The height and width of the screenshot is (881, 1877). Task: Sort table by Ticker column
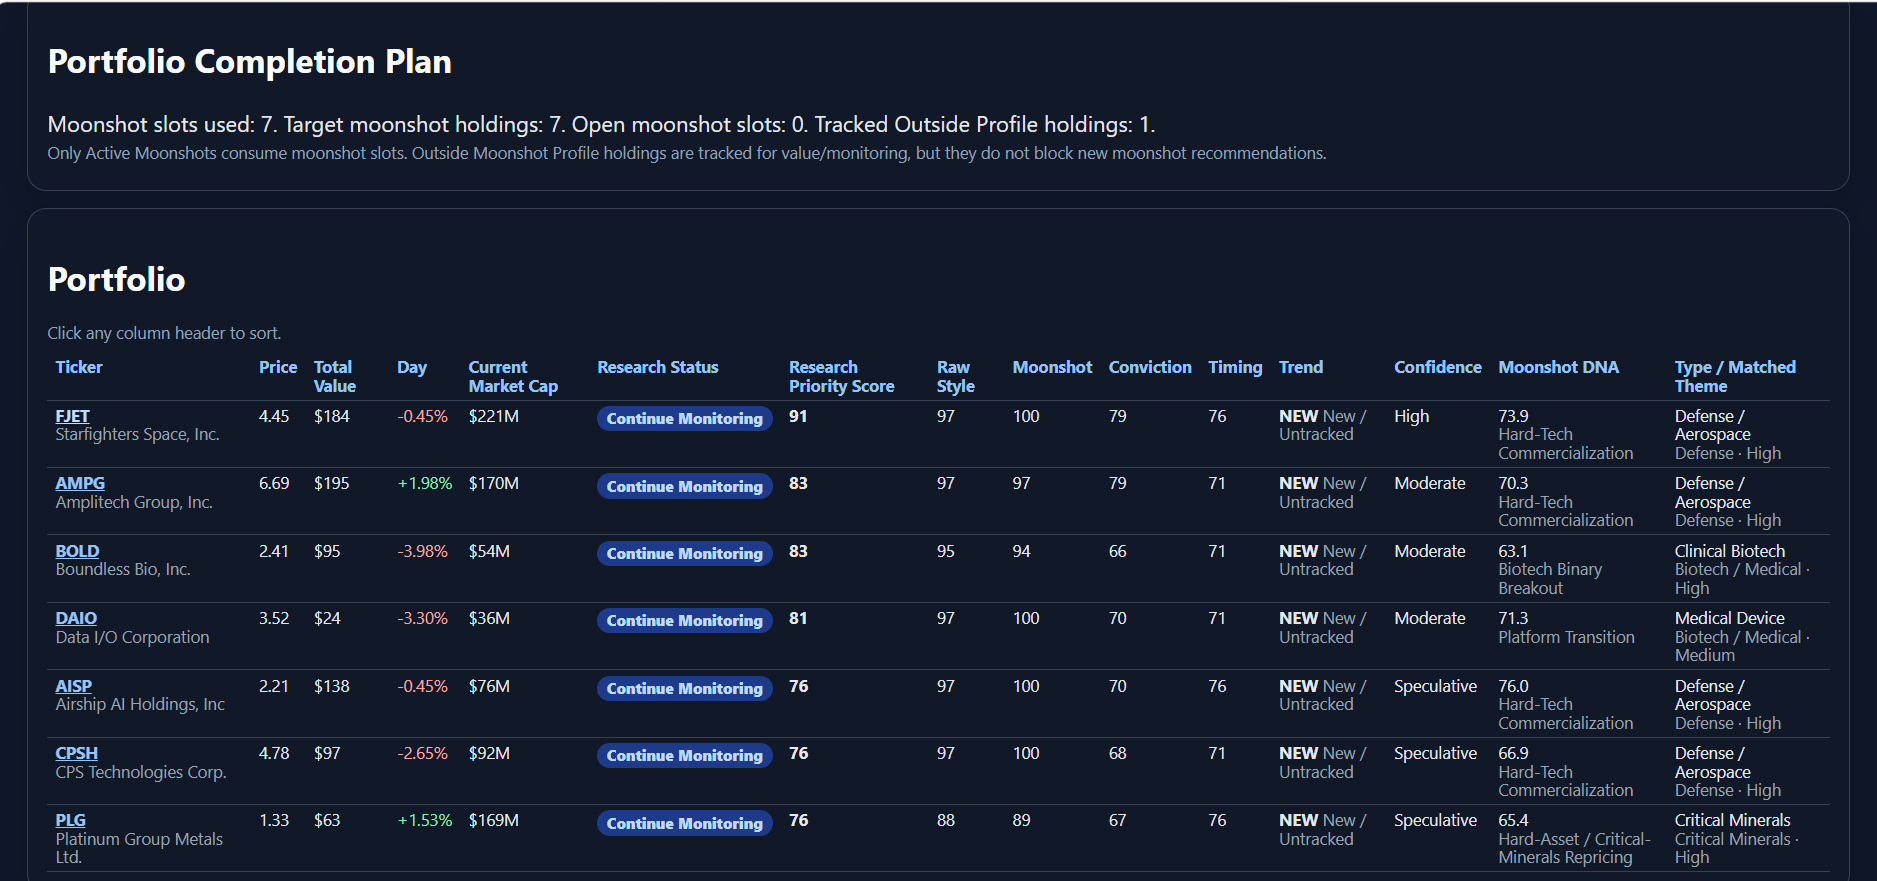(79, 367)
